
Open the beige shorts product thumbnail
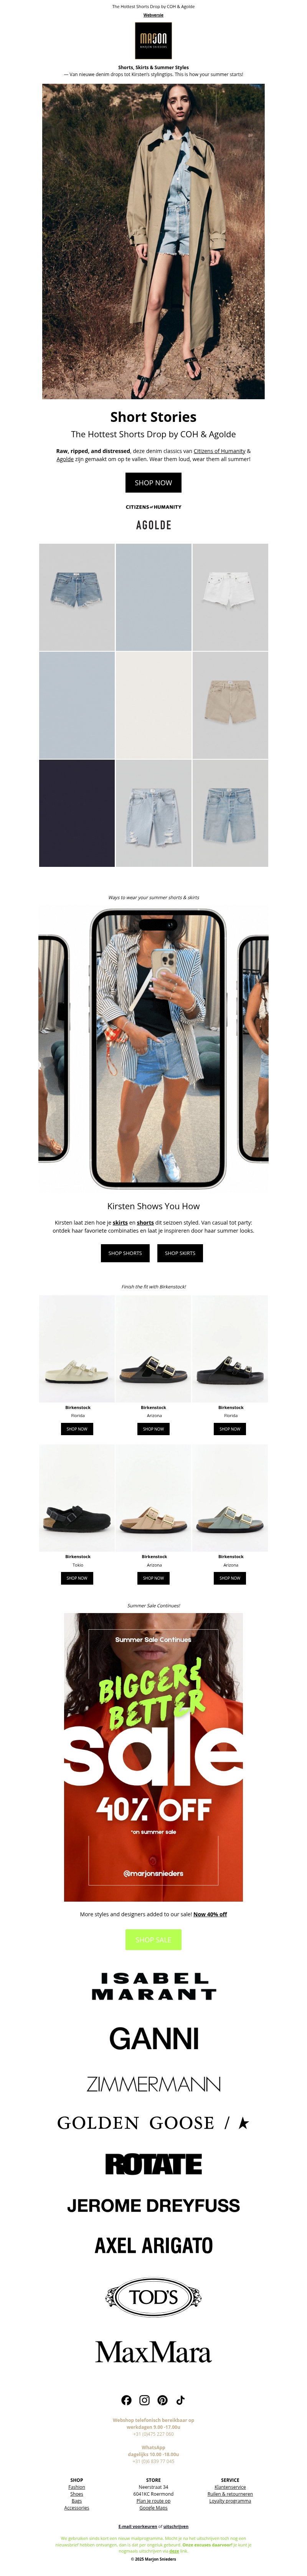tap(230, 705)
